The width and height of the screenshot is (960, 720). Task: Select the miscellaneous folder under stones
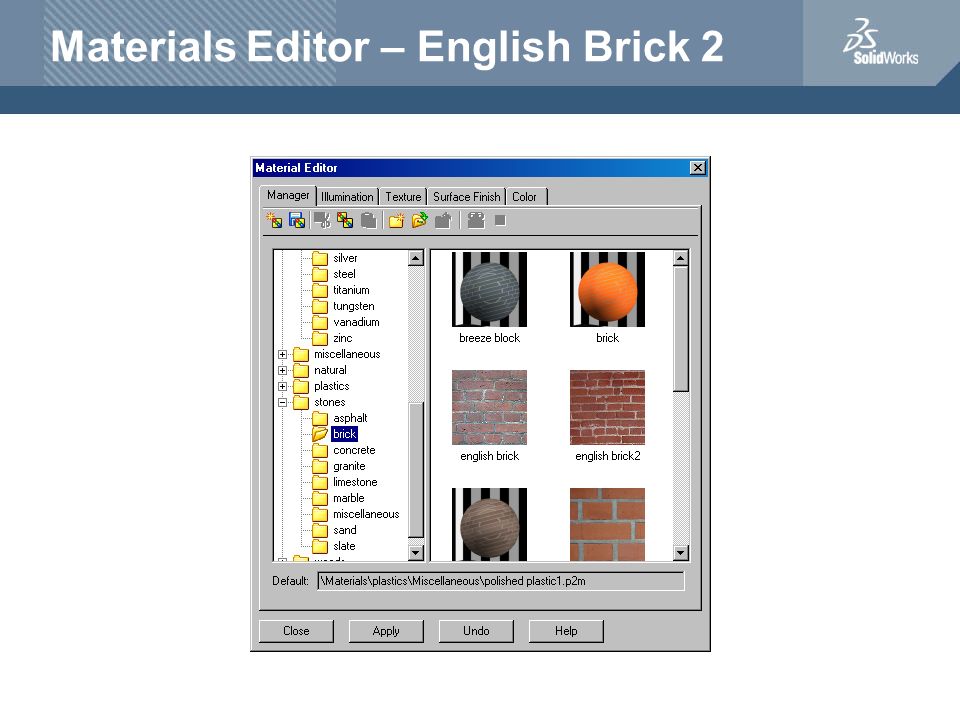click(x=366, y=514)
